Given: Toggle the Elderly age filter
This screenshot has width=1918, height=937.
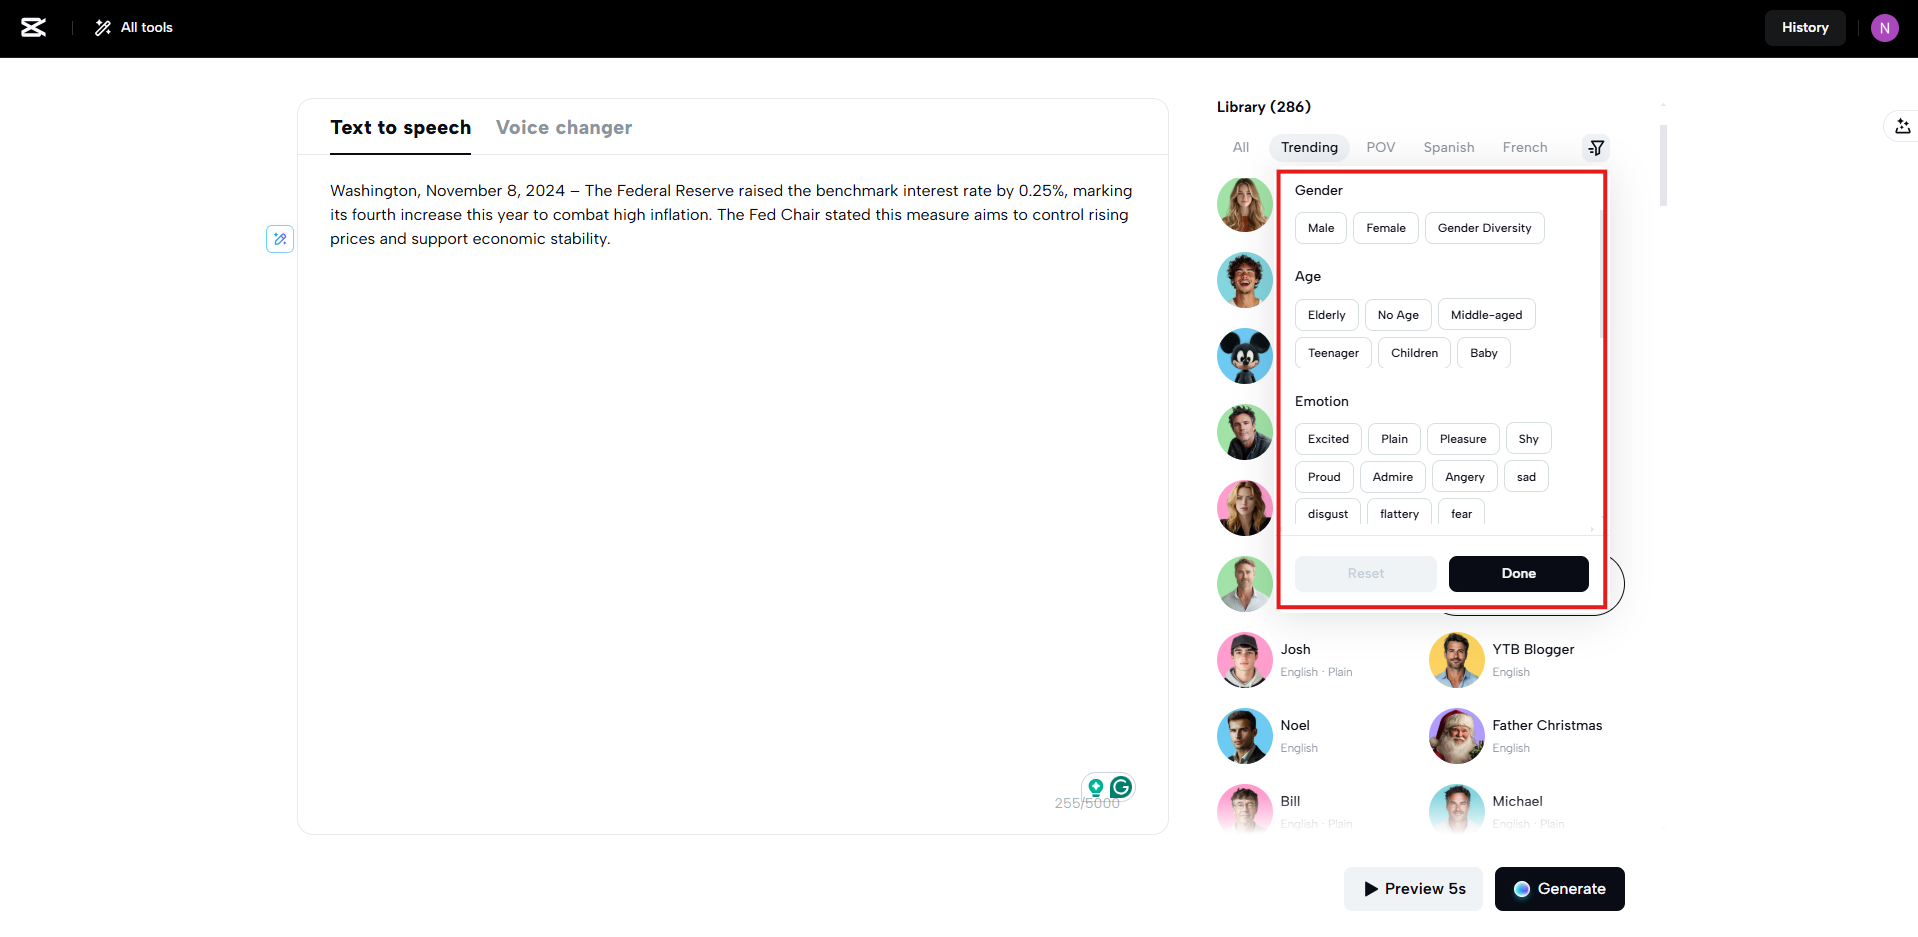Looking at the screenshot, I should coord(1327,315).
